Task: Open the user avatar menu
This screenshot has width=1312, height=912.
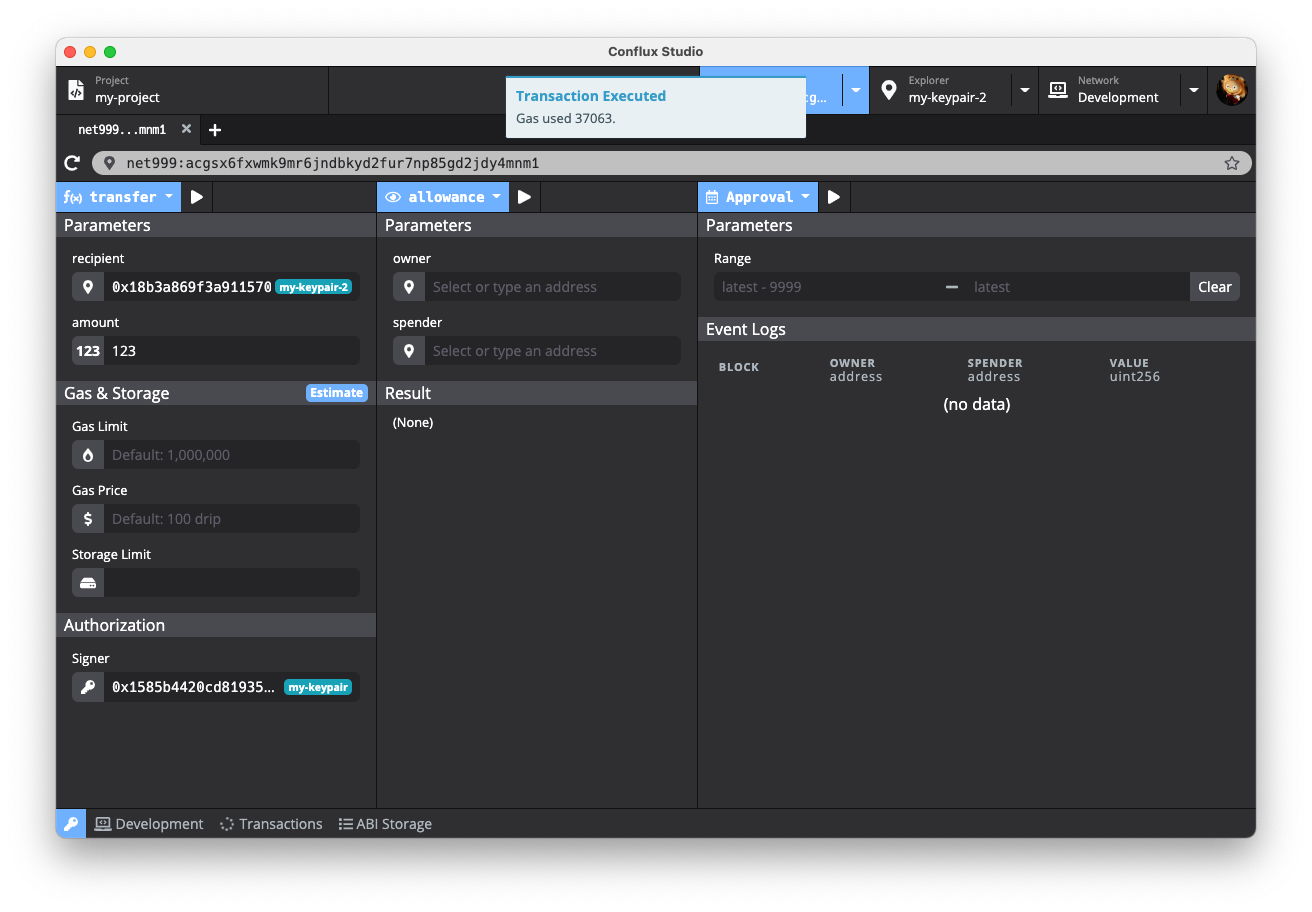Action: coord(1232,90)
